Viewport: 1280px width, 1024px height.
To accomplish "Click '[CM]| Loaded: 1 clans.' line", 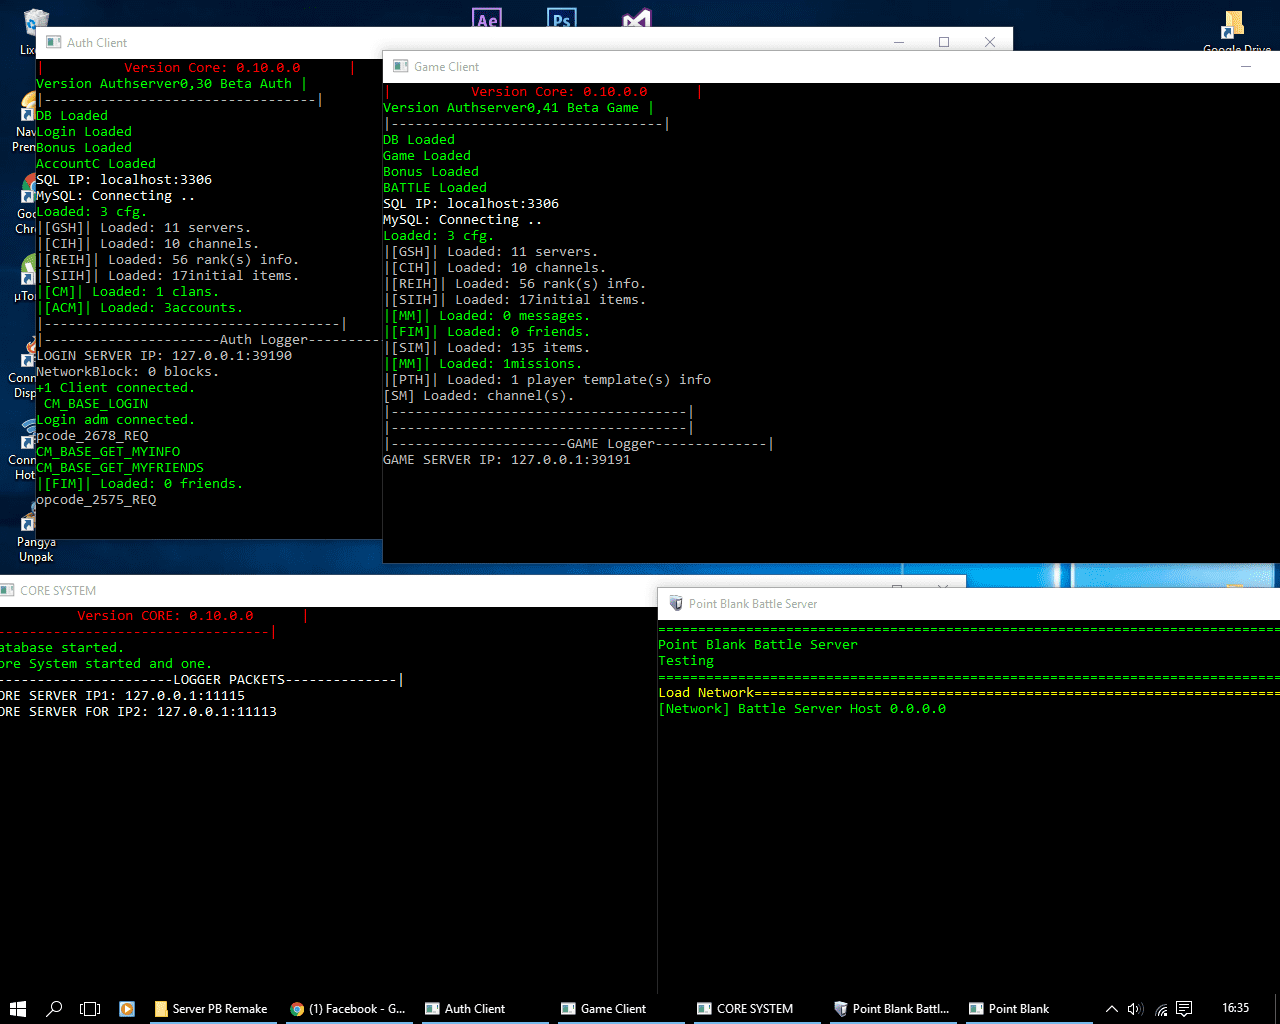I will (x=128, y=291).
